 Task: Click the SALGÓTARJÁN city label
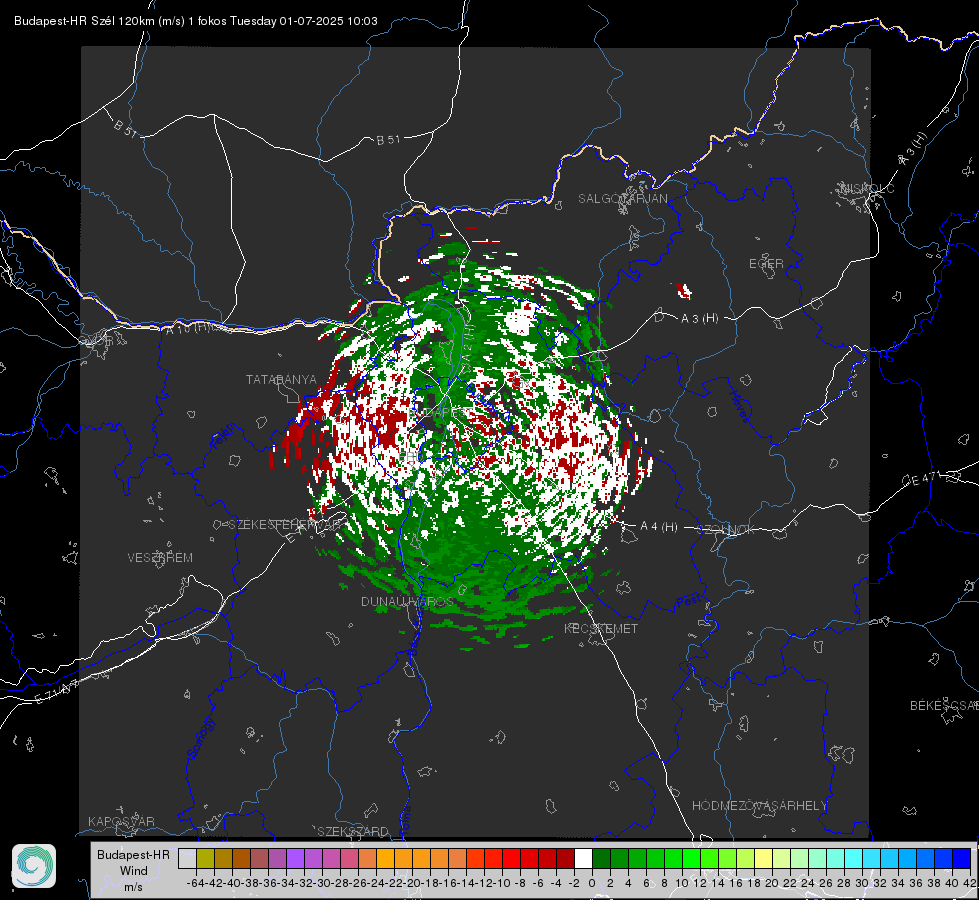622,199
